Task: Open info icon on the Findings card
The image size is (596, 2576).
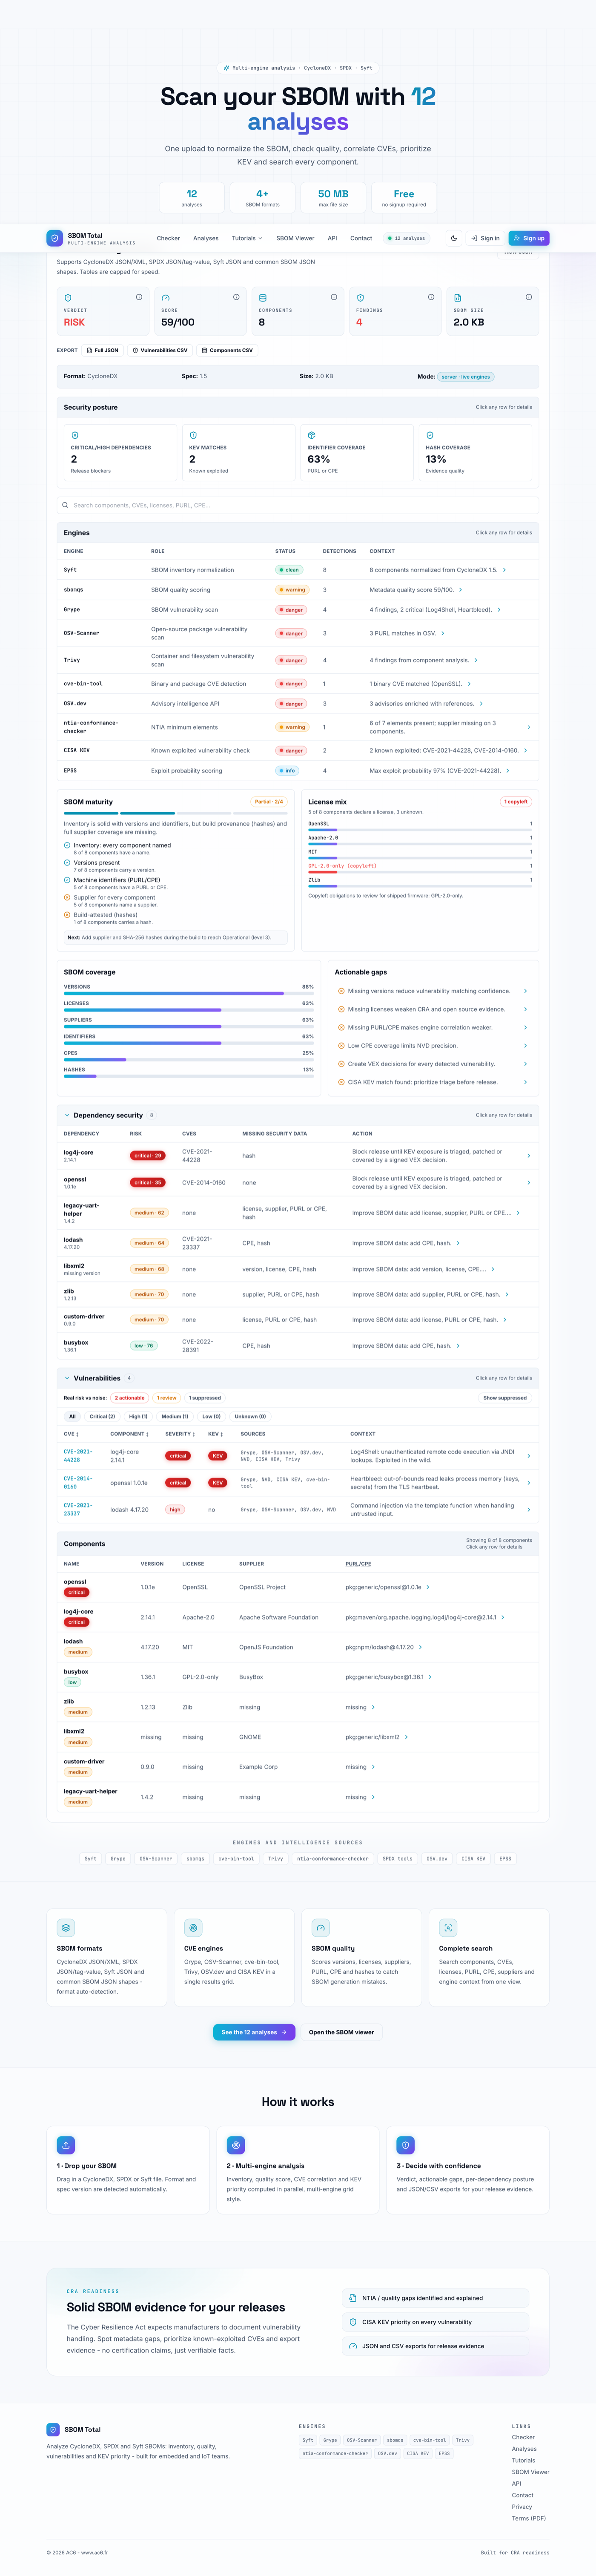Action: (431, 297)
